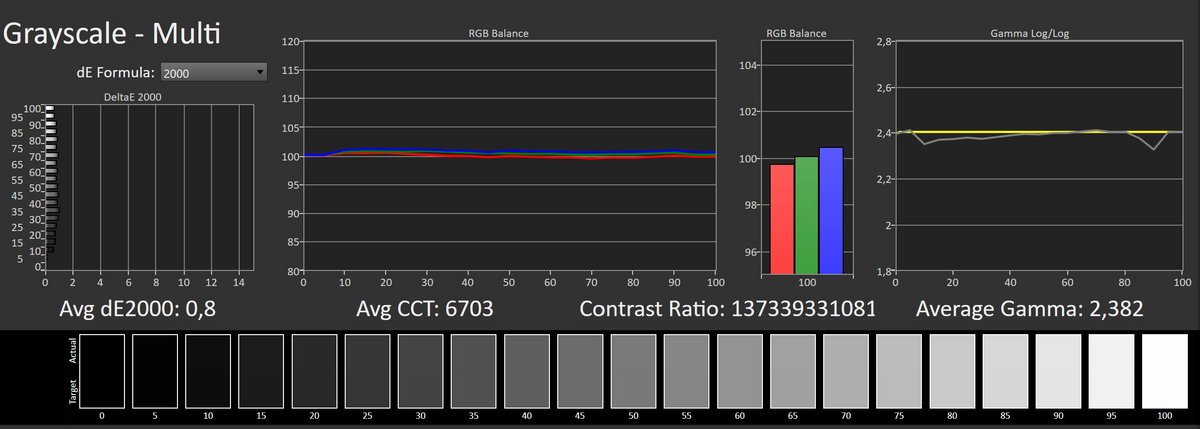Click the green bar in RGB Balance bar chart

pos(807,215)
